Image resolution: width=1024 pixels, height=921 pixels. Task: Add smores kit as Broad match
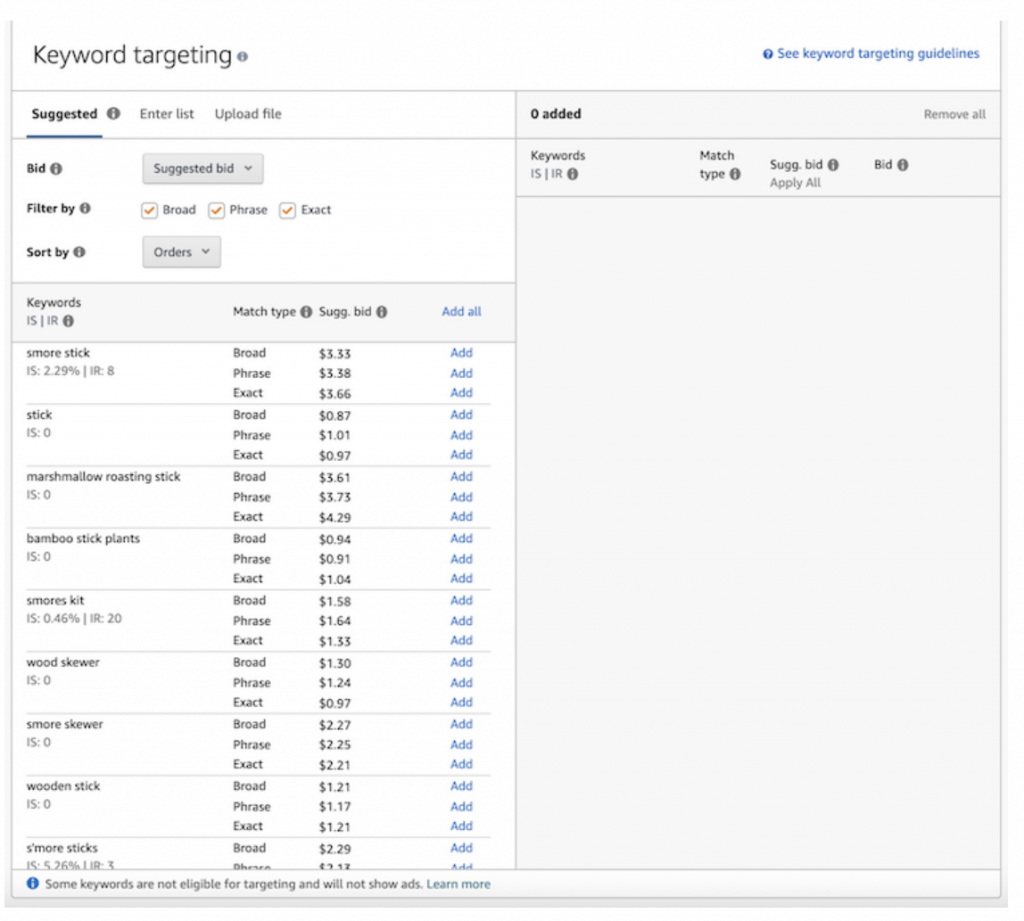[x=461, y=600]
